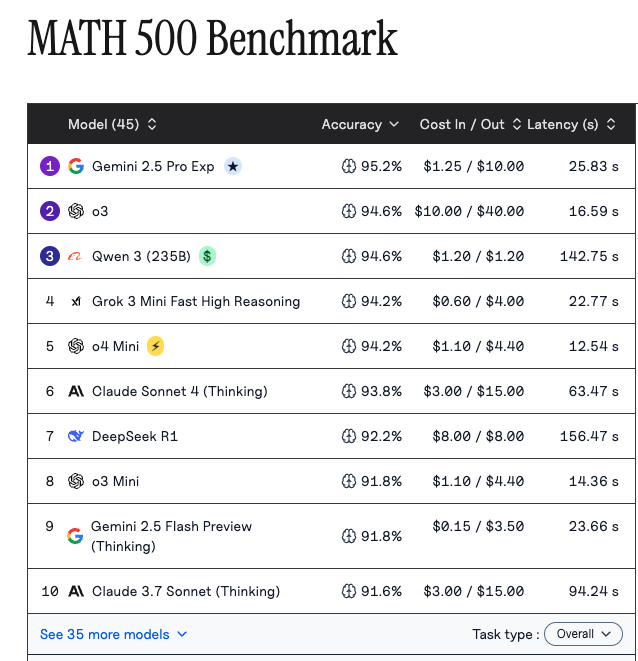Click the MATH 500 Benchmark heading
Image resolution: width=638 pixels, height=661 pixels.
212,39
